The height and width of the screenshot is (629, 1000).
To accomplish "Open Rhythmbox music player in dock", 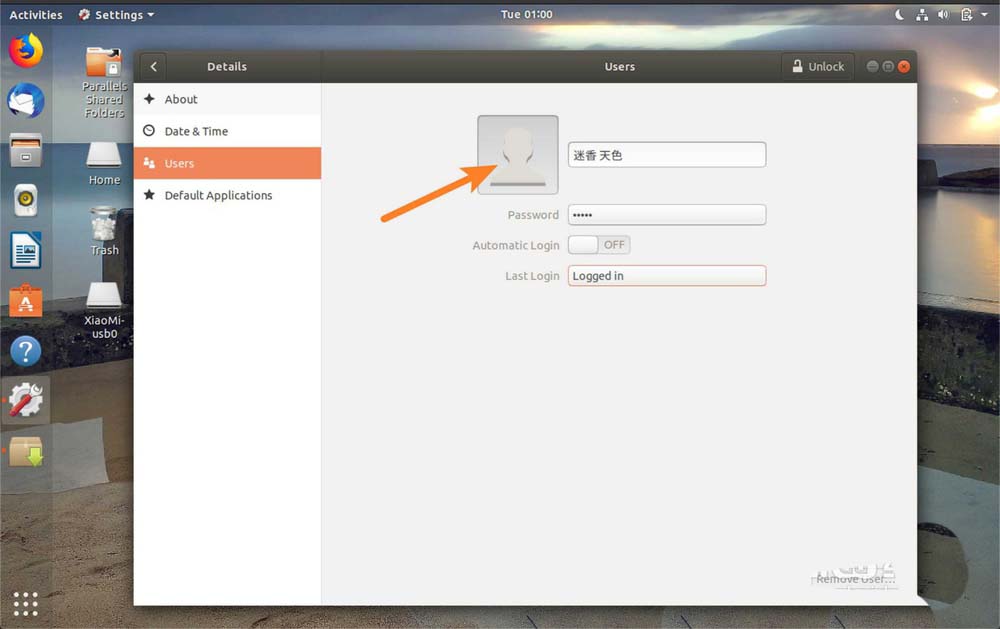I will [26, 200].
